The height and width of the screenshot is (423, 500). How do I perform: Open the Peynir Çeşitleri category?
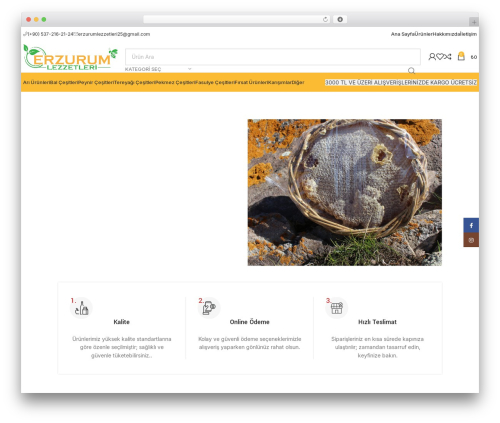point(96,82)
